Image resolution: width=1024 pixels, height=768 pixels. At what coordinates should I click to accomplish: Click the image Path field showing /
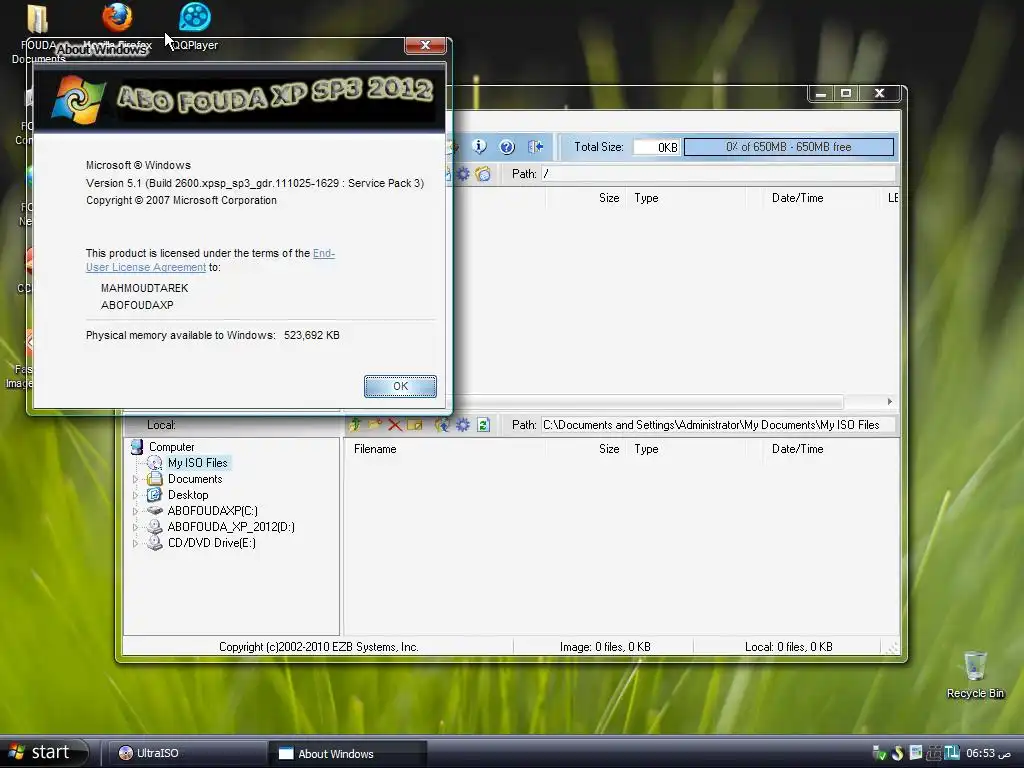[718, 174]
